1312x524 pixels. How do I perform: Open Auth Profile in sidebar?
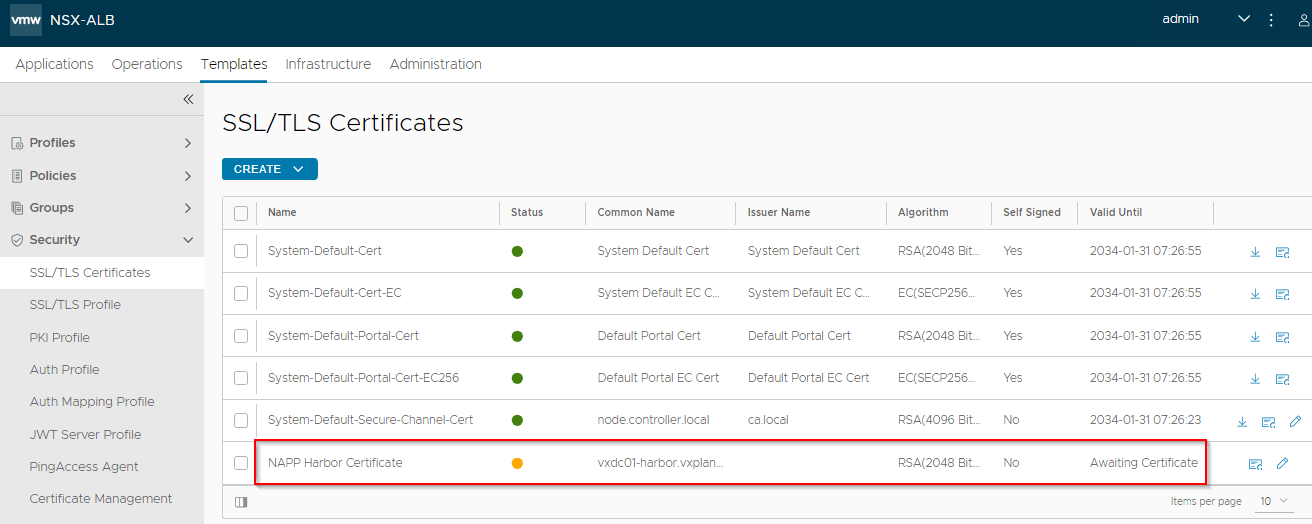[101, 369]
